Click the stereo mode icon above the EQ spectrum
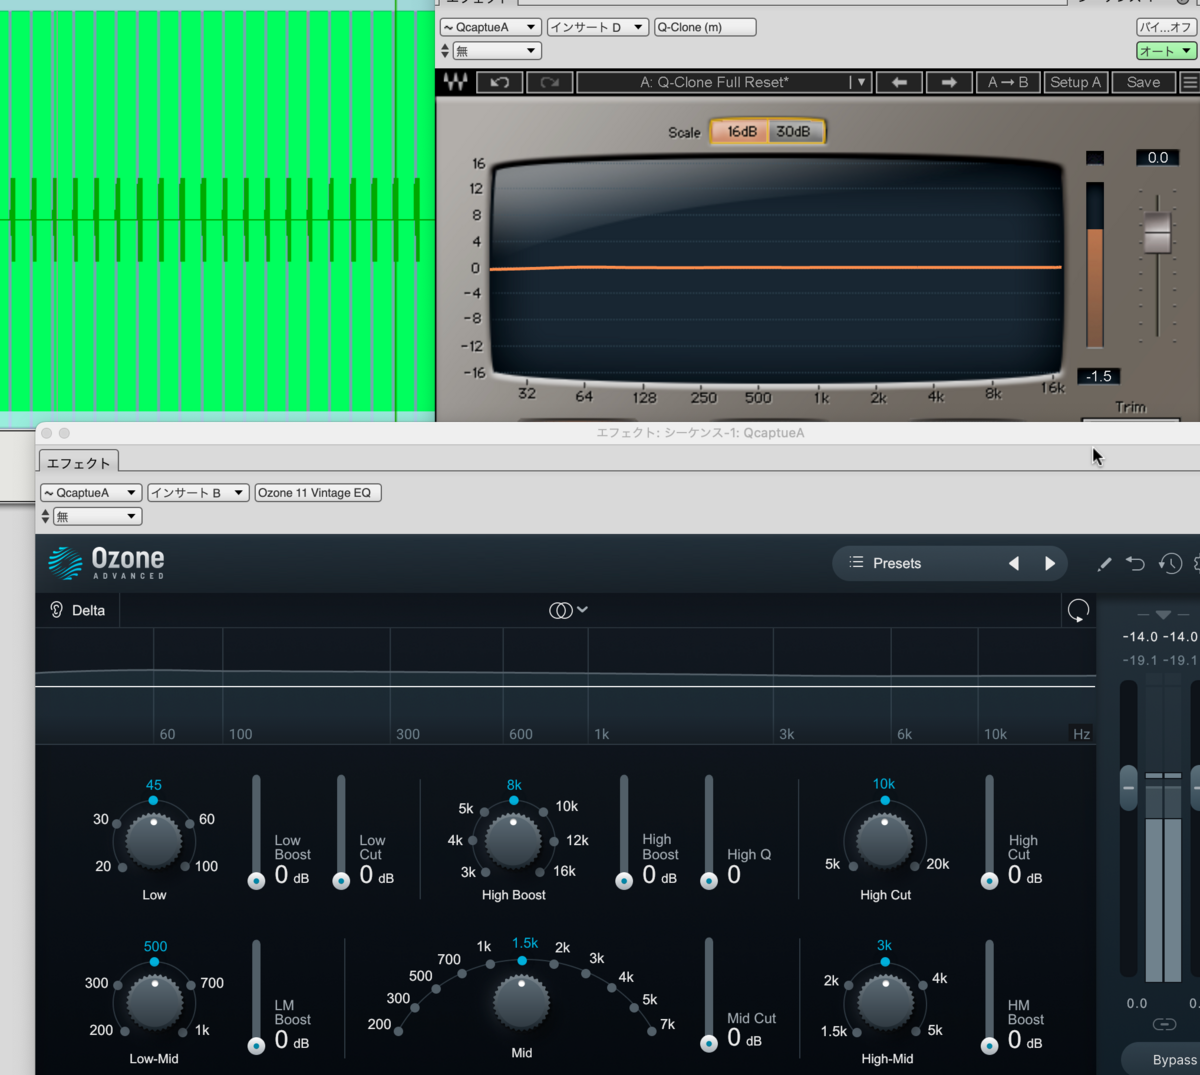 point(563,609)
